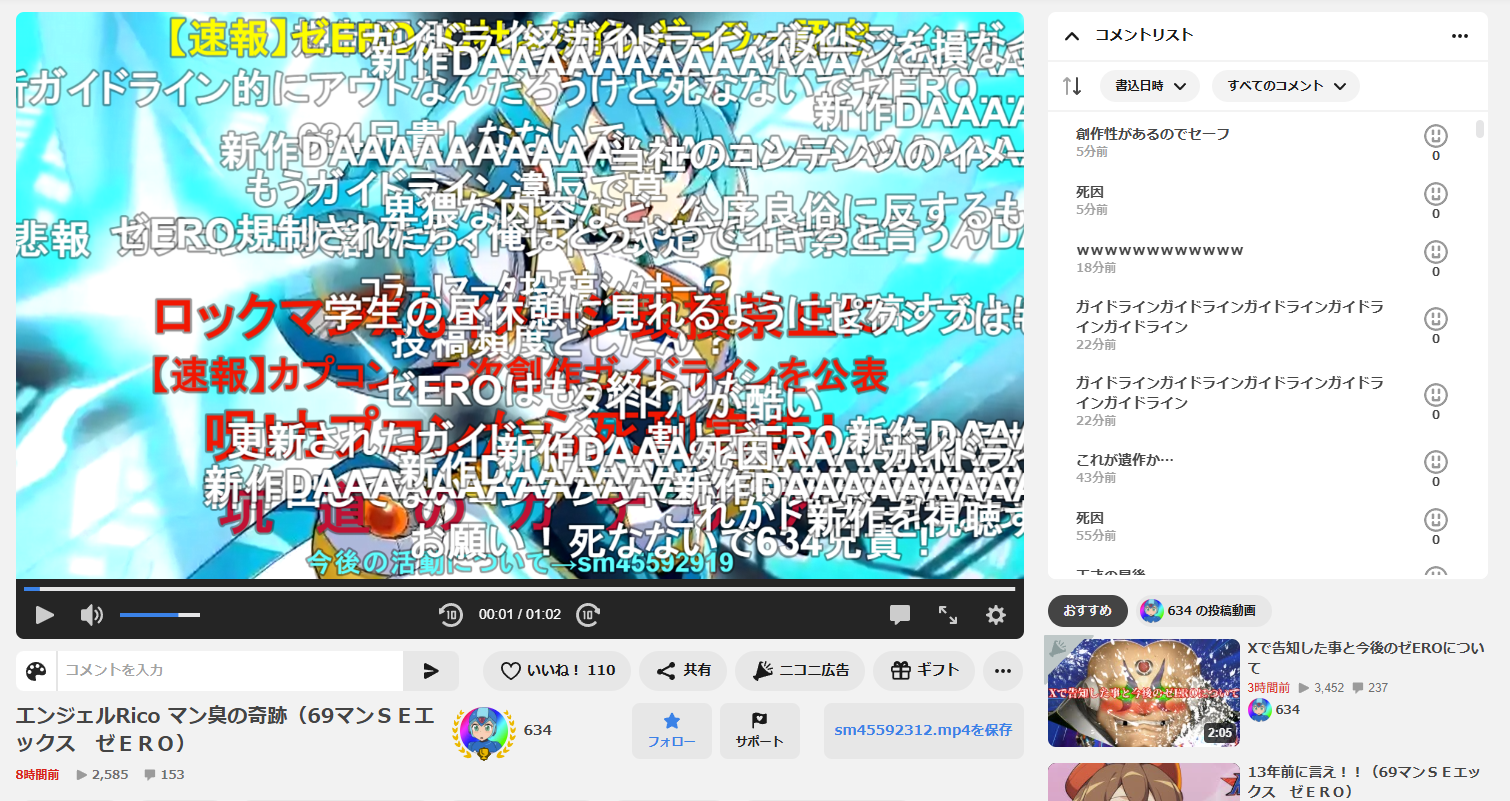Enter fullscreen mode in the player

947,615
